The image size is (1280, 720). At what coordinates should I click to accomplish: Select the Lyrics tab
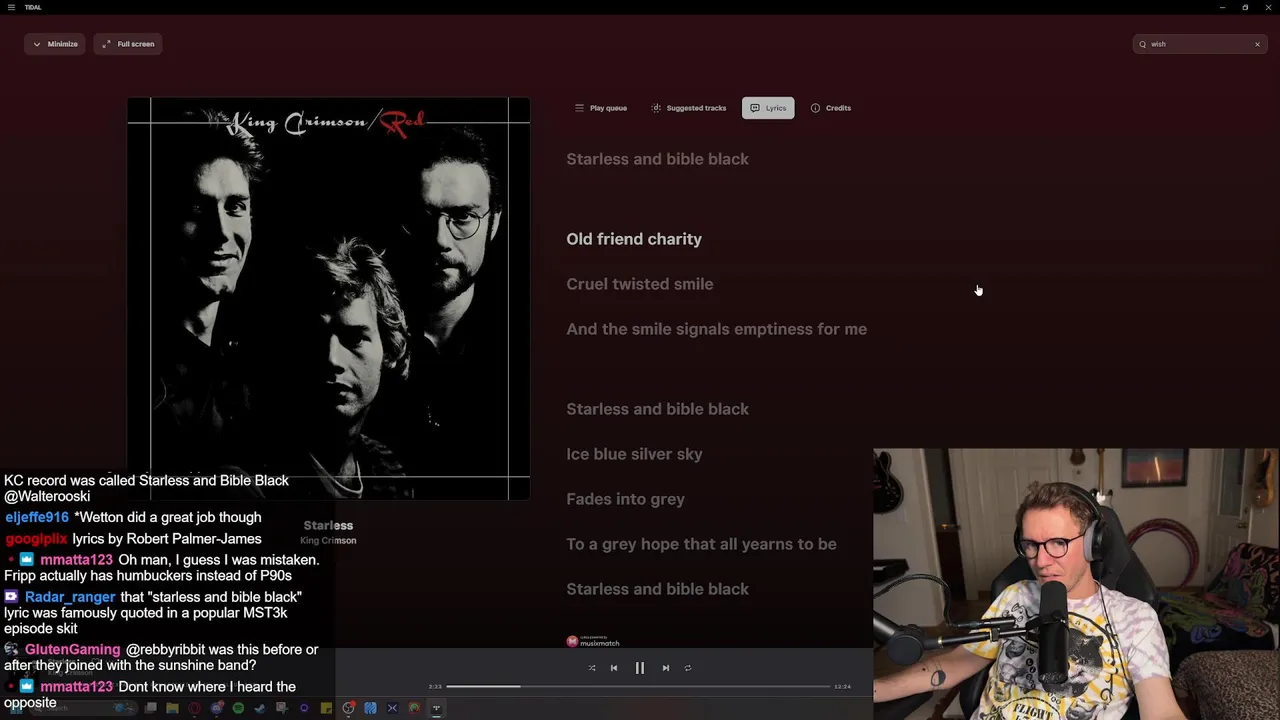coord(768,108)
